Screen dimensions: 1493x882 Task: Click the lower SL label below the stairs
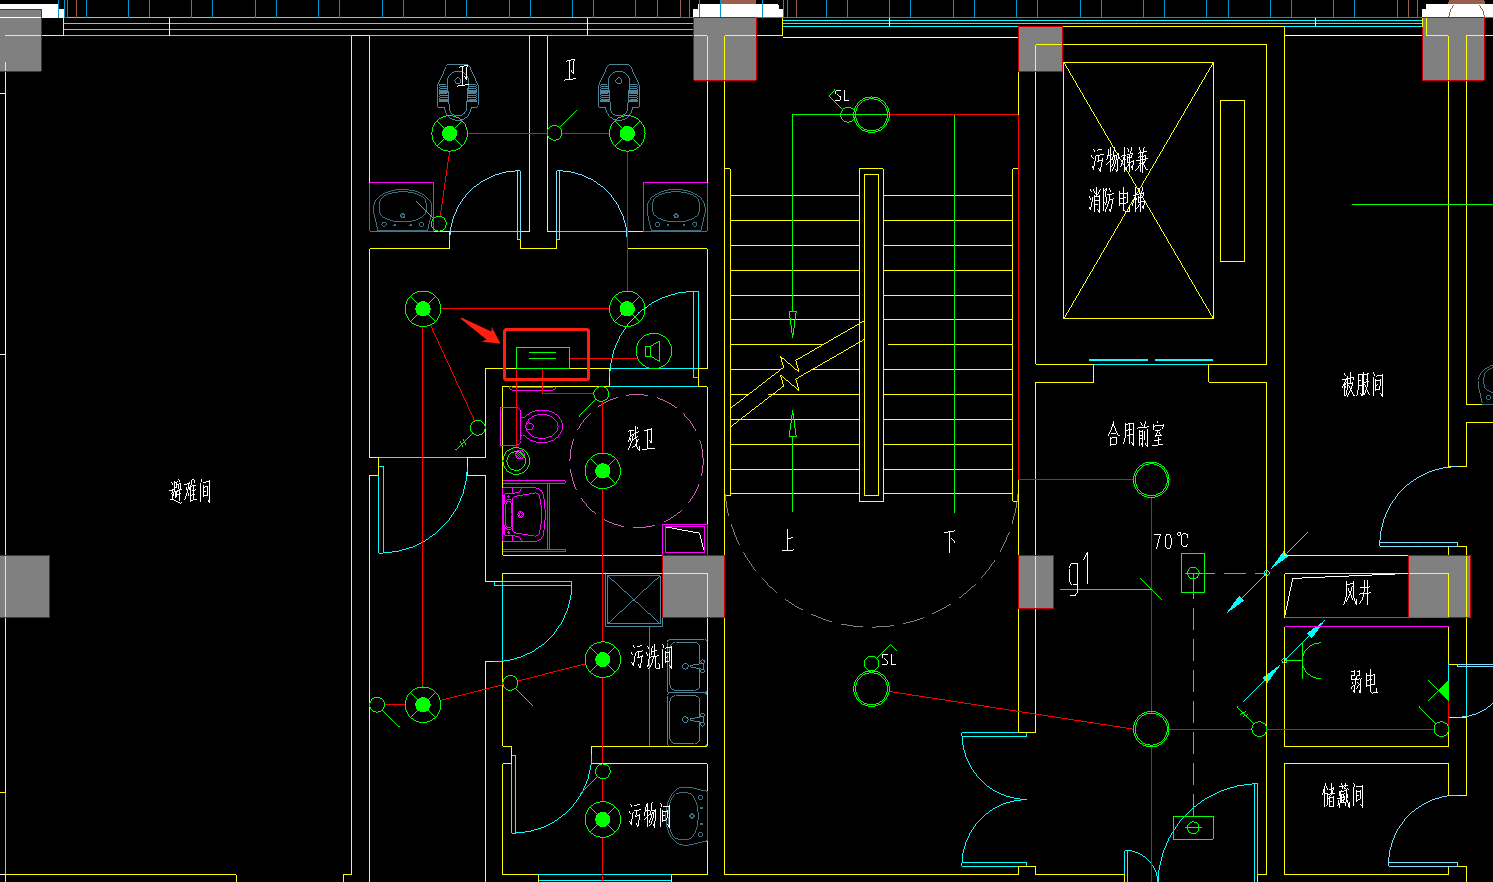point(888,659)
